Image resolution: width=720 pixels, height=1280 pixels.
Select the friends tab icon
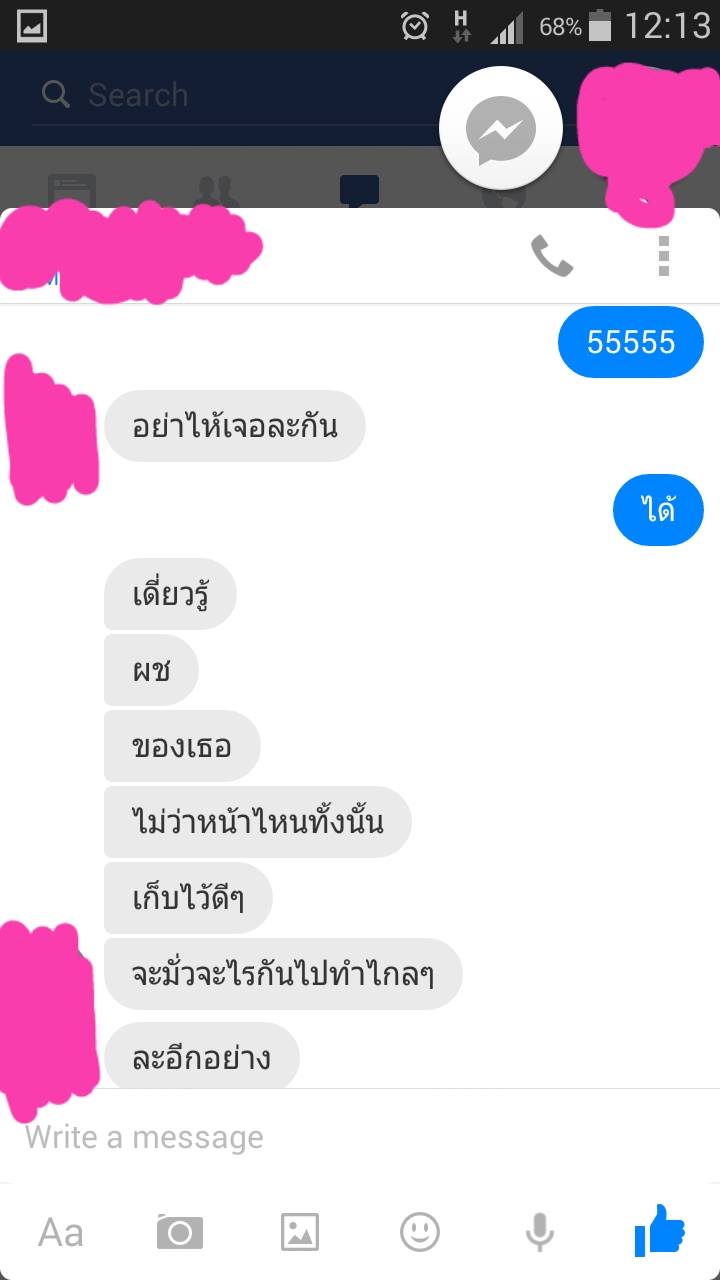(x=216, y=190)
